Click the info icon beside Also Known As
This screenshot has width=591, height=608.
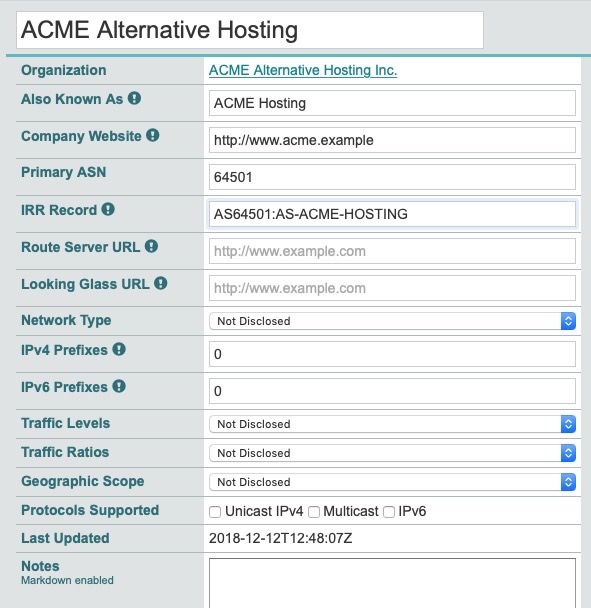point(134,98)
